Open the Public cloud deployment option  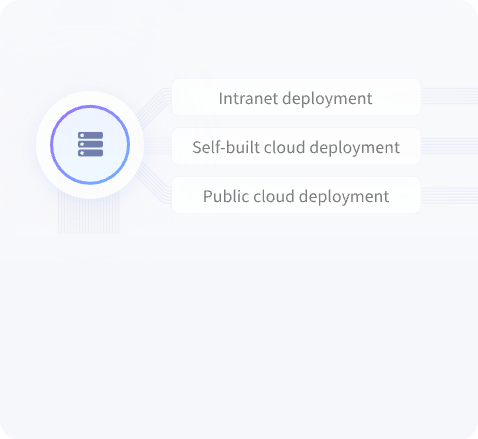pyautogui.click(x=296, y=195)
